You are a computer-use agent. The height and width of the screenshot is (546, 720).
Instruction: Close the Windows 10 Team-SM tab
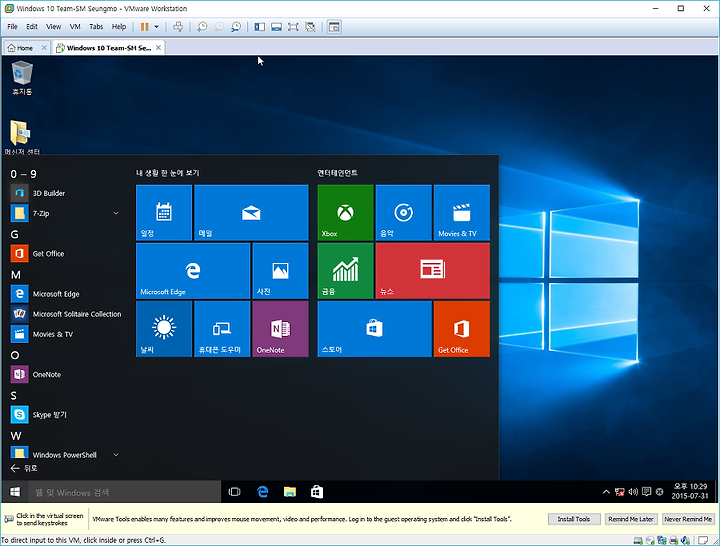pyautogui.click(x=158, y=47)
